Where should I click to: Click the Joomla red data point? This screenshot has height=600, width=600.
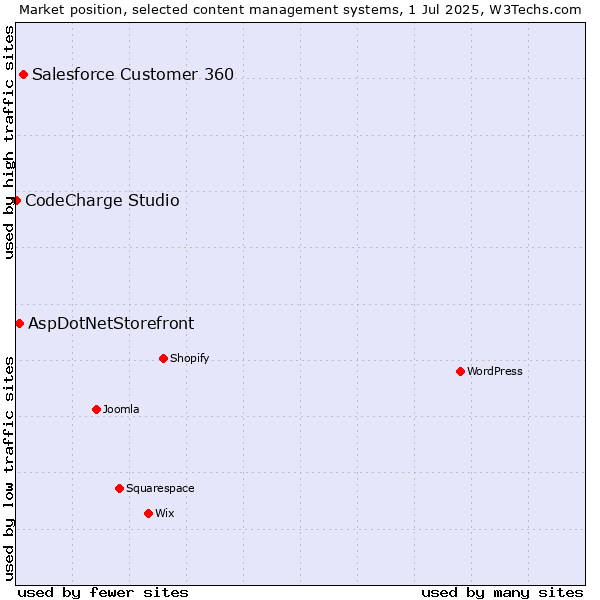(x=96, y=409)
